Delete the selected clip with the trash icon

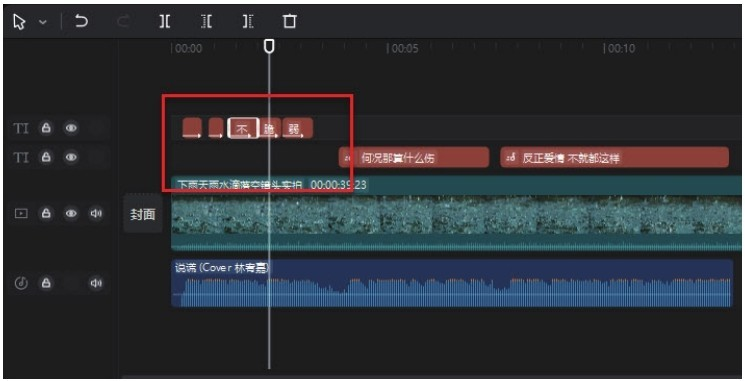click(x=290, y=21)
